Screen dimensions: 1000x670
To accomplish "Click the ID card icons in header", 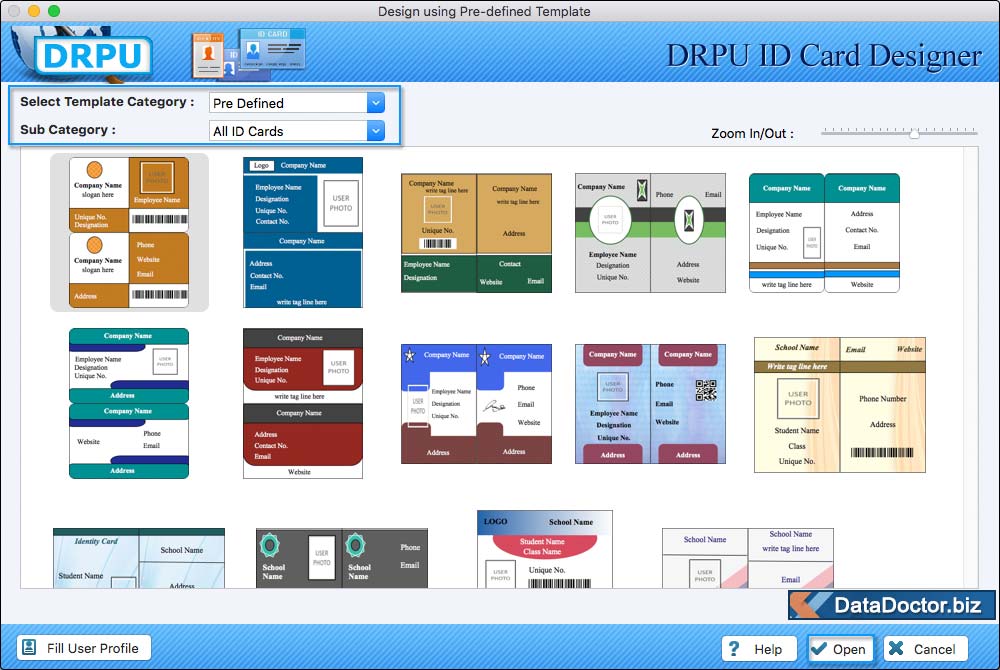I will click(249, 54).
